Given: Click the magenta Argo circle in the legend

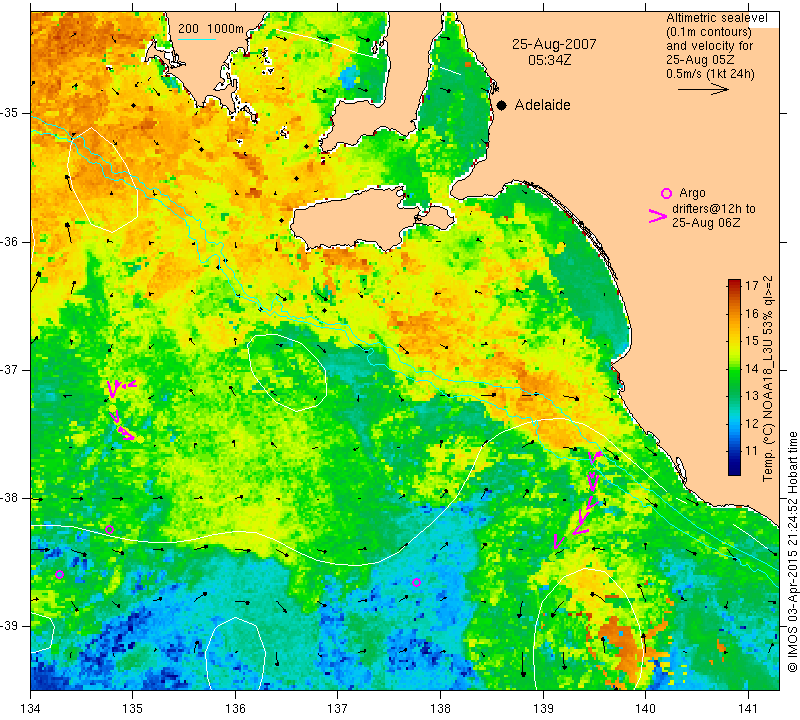Looking at the screenshot, I should tap(666, 193).
